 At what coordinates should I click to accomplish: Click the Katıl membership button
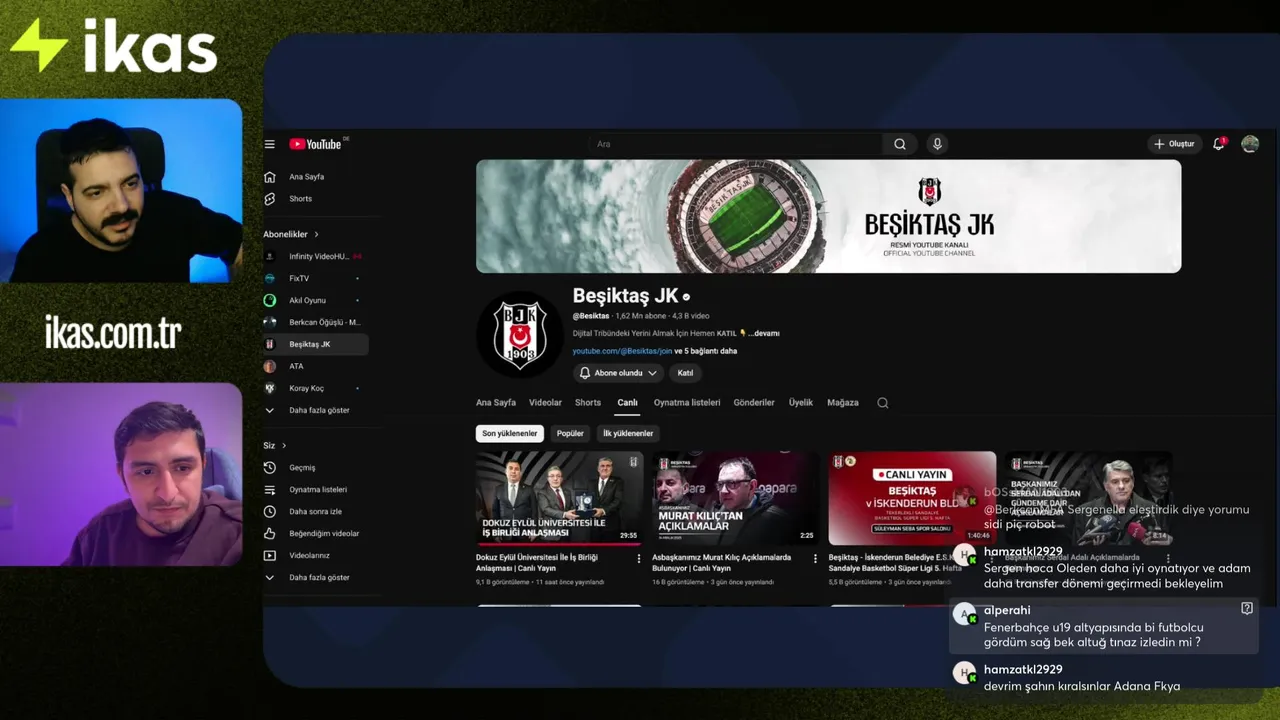(685, 373)
